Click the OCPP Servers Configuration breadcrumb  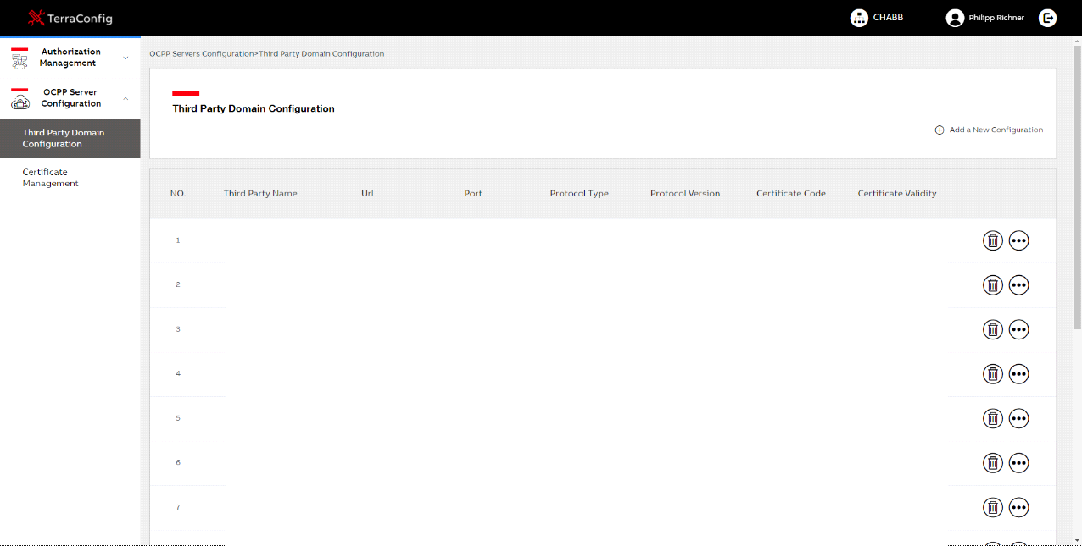point(201,54)
